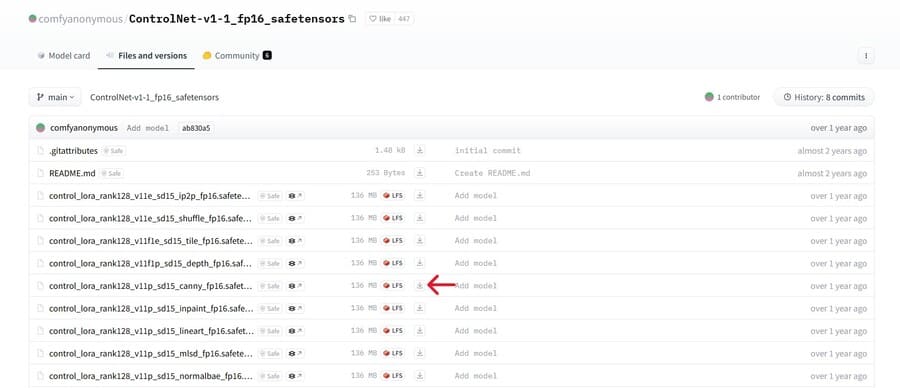Click comfyanonymous in the latest commit row
Viewport: 900px width, 388px height.
[84, 128]
